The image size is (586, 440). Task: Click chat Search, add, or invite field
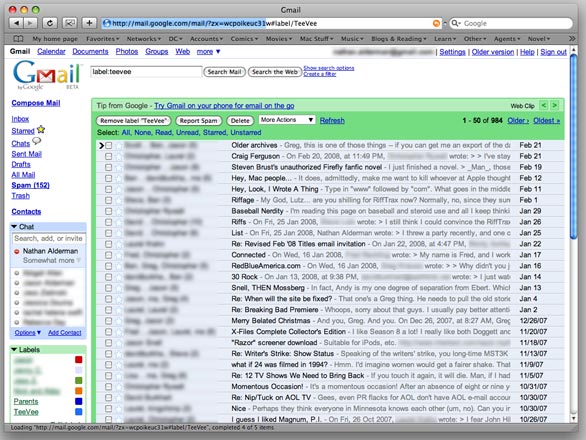pyautogui.click(x=49, y=238)
